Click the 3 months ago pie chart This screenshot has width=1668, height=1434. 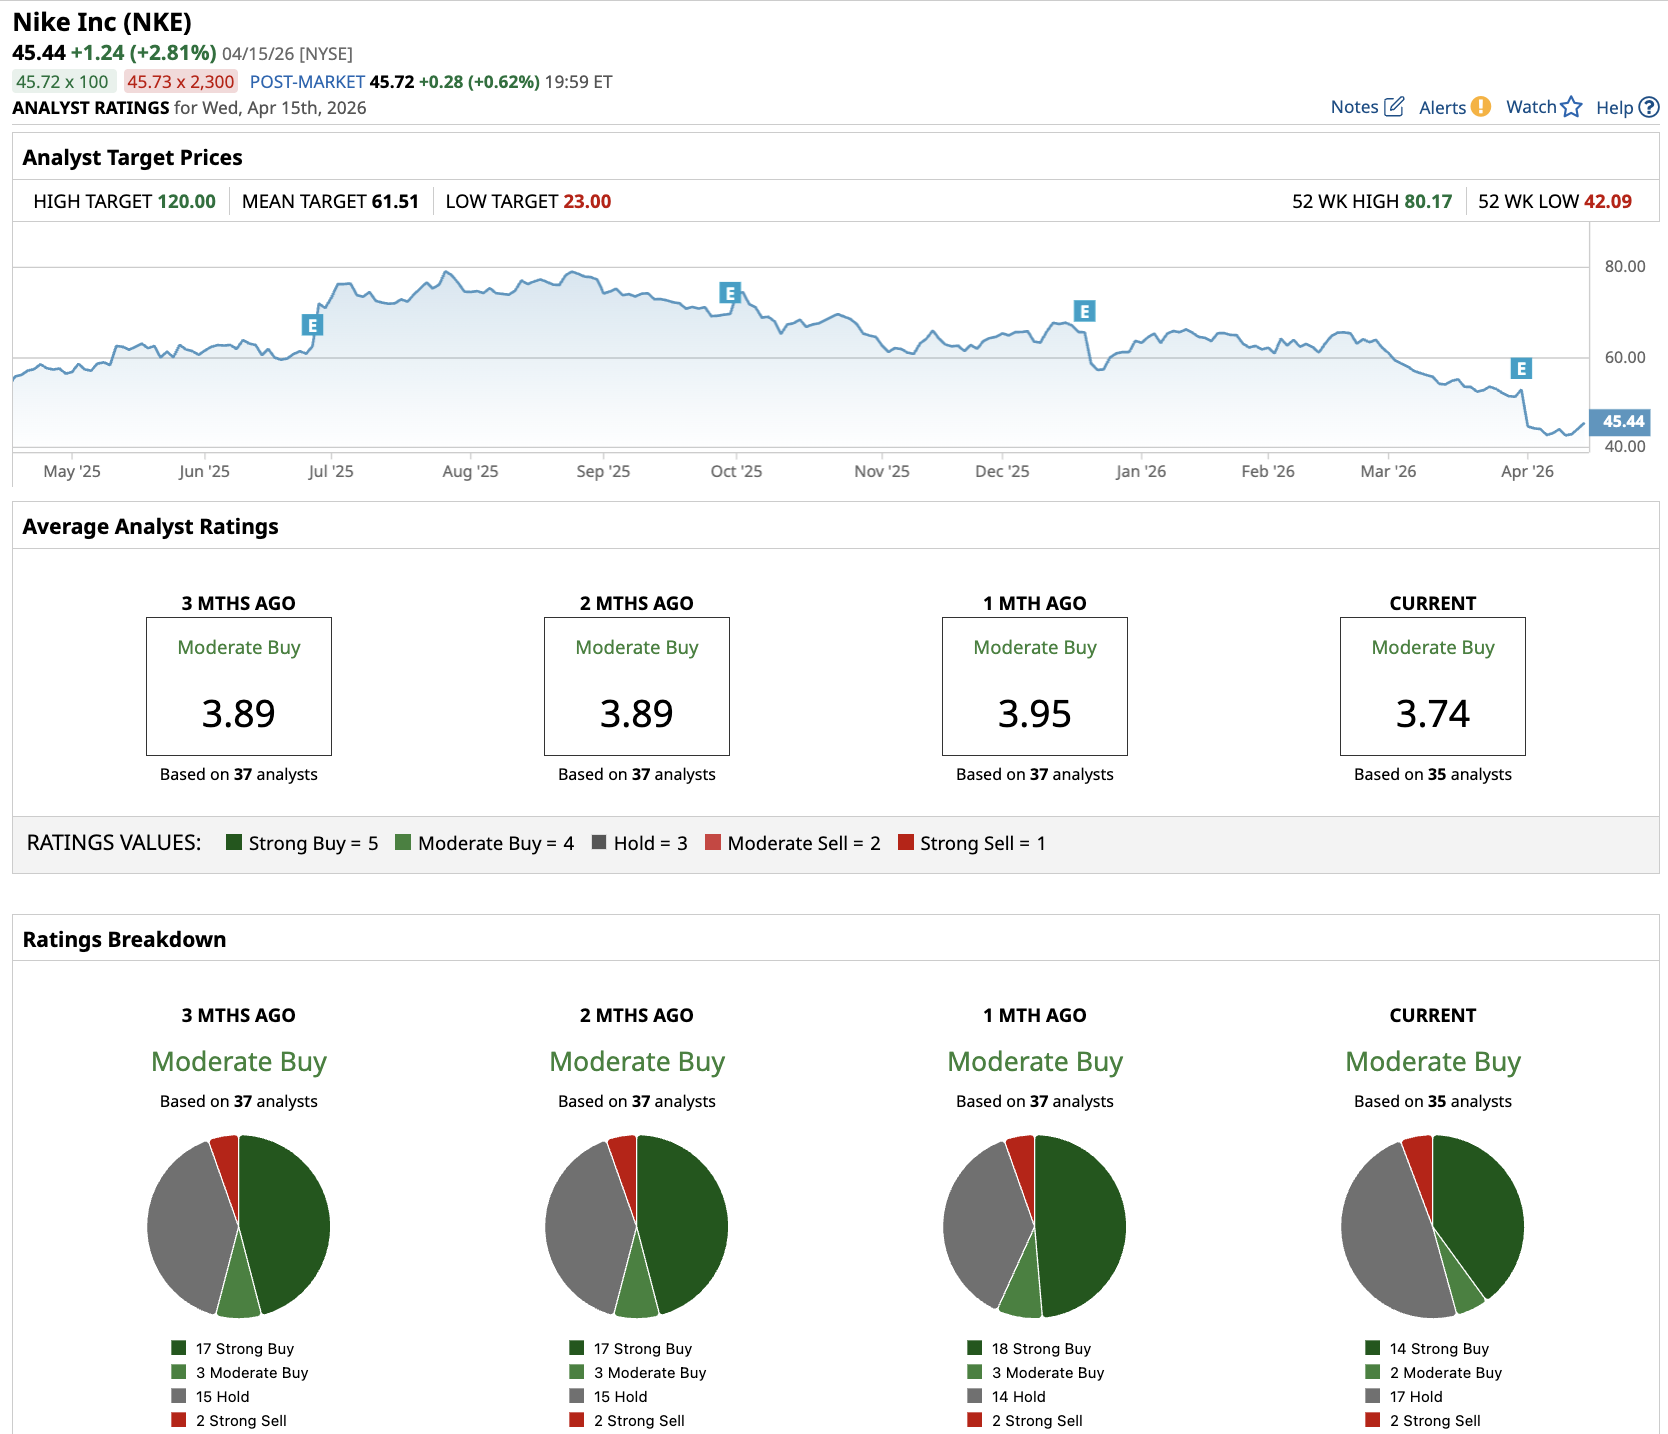pos(238,1226)
